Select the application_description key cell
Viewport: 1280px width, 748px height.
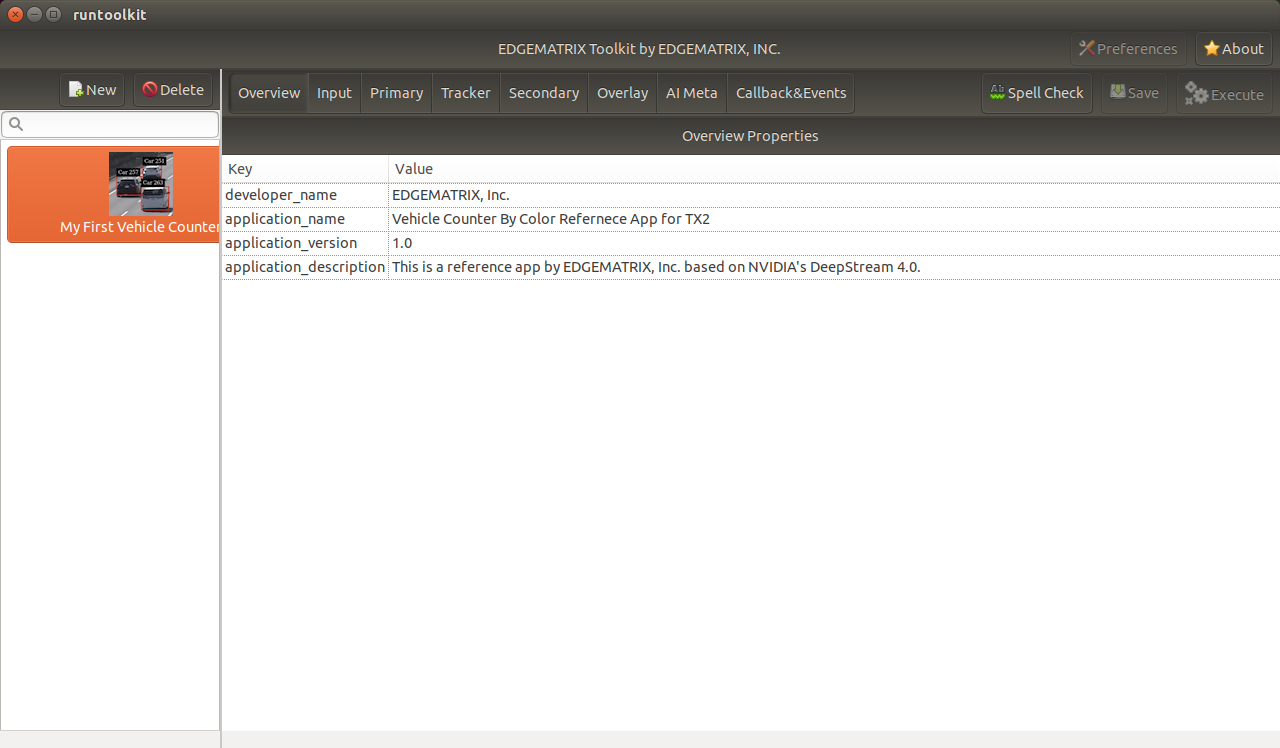(305, 267)
